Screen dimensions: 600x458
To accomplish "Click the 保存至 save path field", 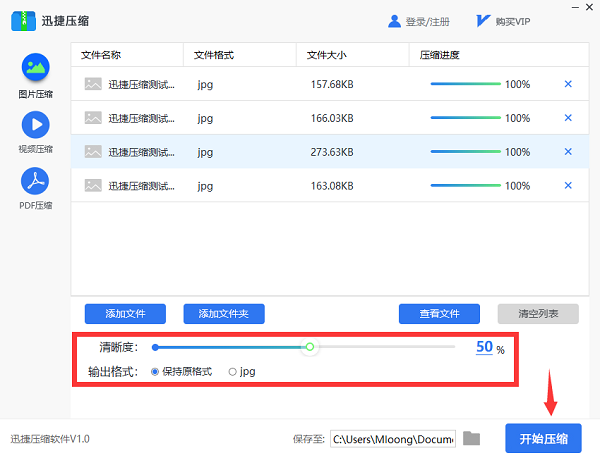I will coord(392,438).
